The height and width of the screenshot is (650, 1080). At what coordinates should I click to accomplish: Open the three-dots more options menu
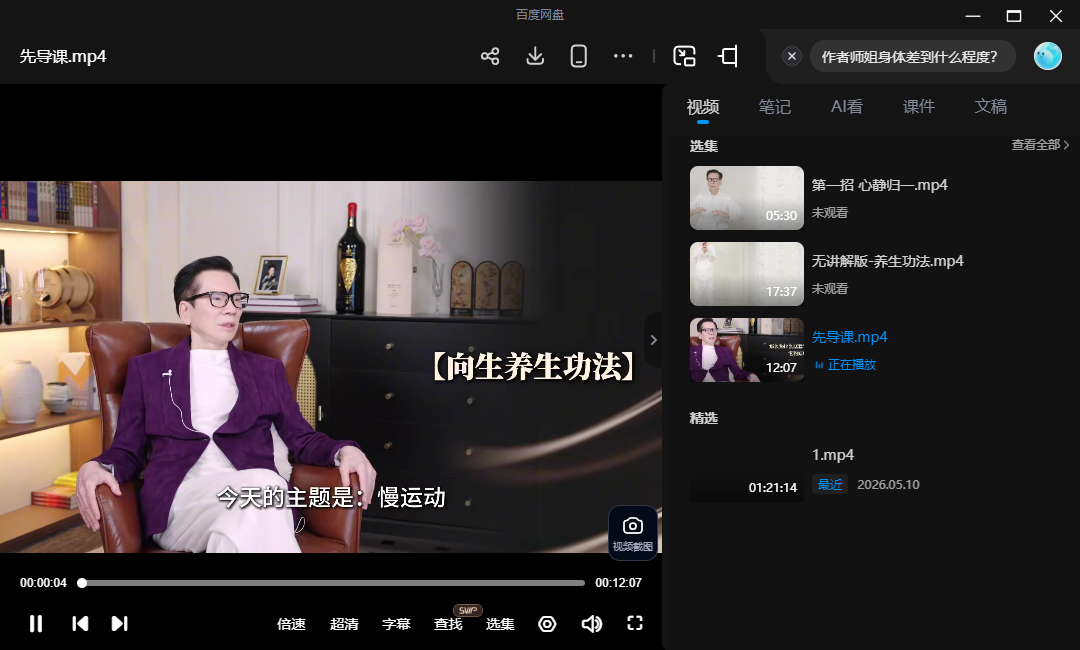point(623,56)
